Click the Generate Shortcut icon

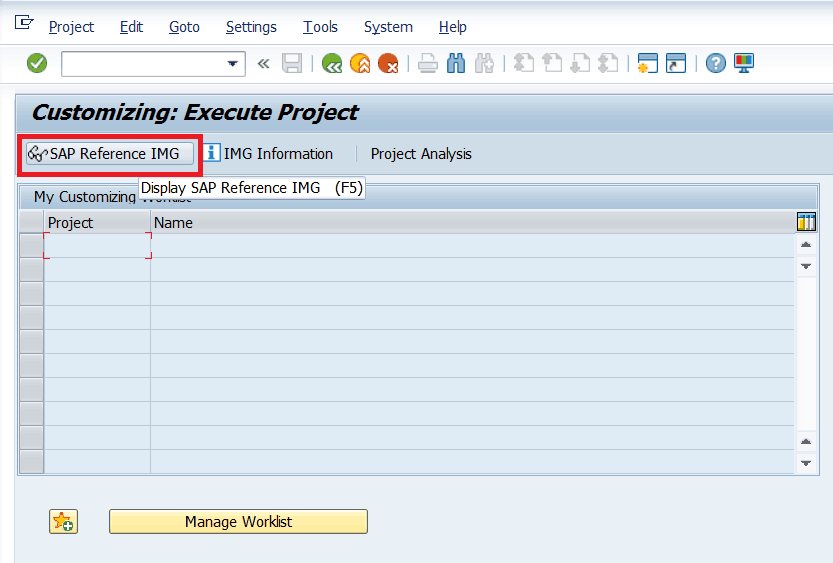[x=676, y=63]
